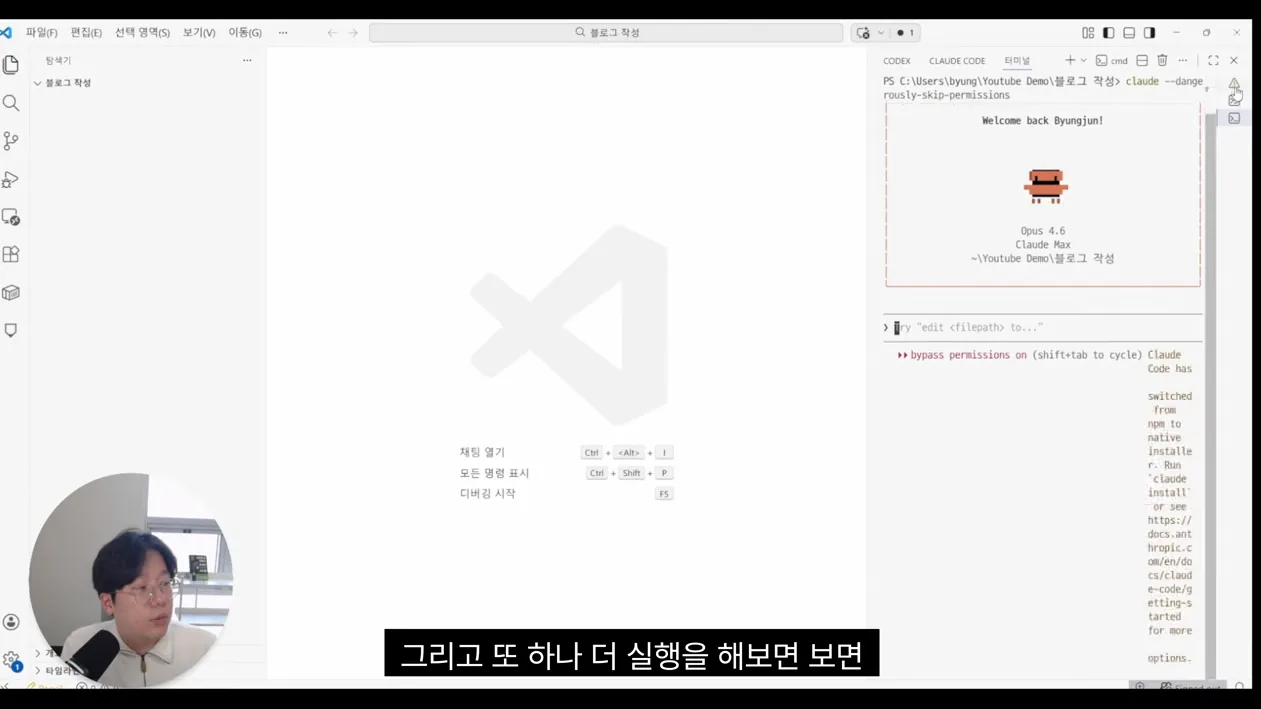Image resolution: width=1261 pixels, height=709 pixels.
Task: Click the "Welcome back Byungjun!" text
Action: tap(1042, 121)
